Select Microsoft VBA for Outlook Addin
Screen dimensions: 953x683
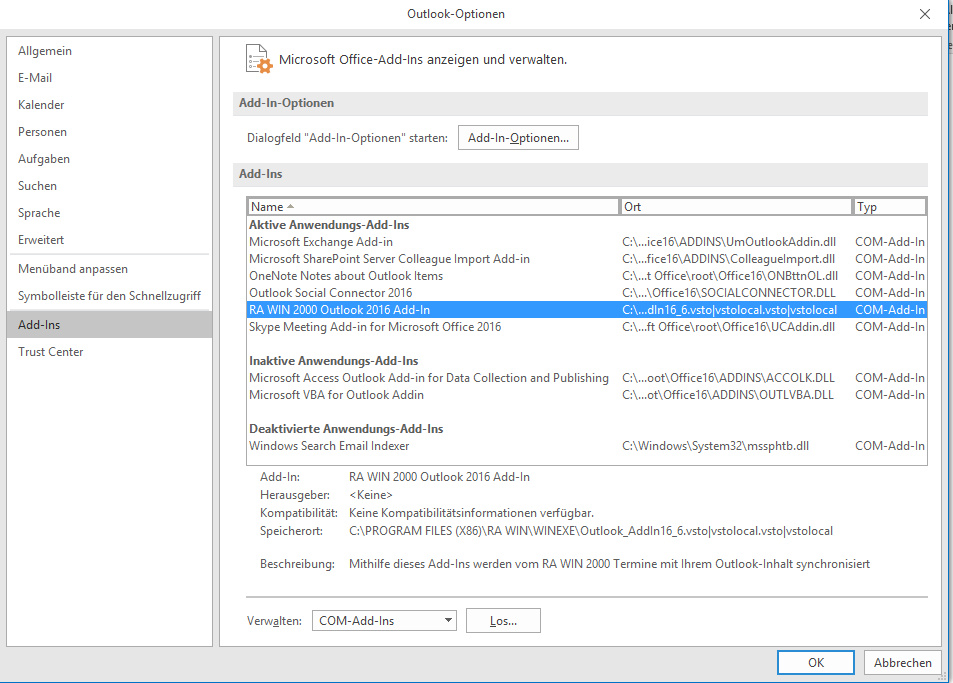click(x=330, y=394)
